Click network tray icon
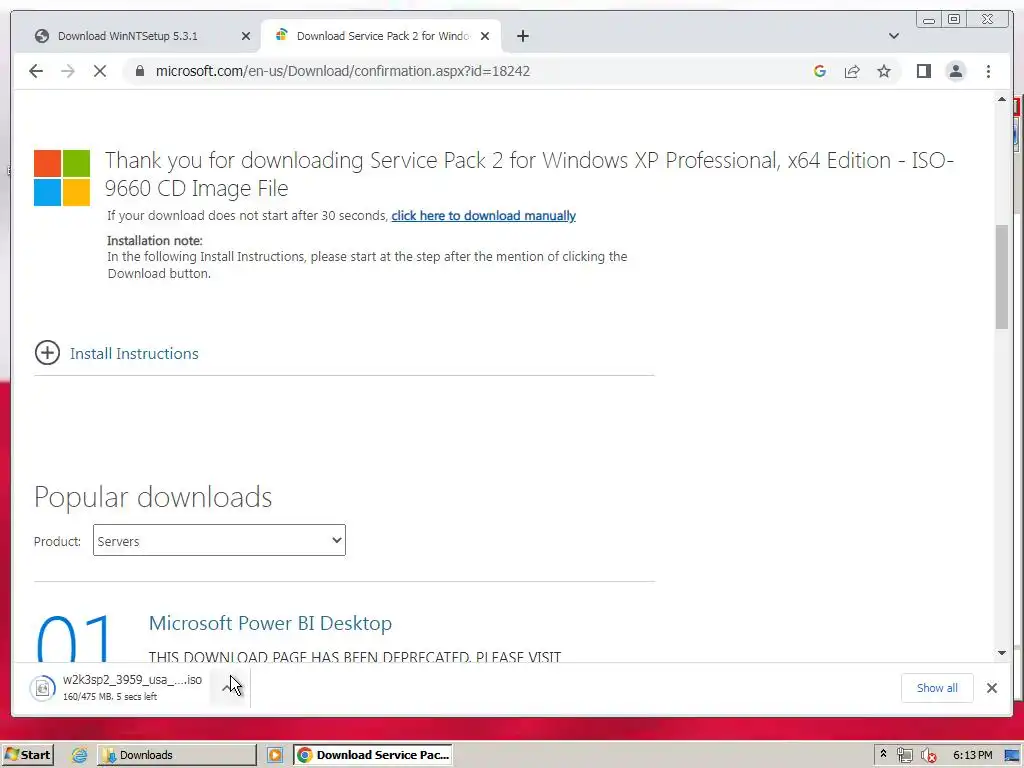Screen dimensions: 1024x768 click(904, 755)
